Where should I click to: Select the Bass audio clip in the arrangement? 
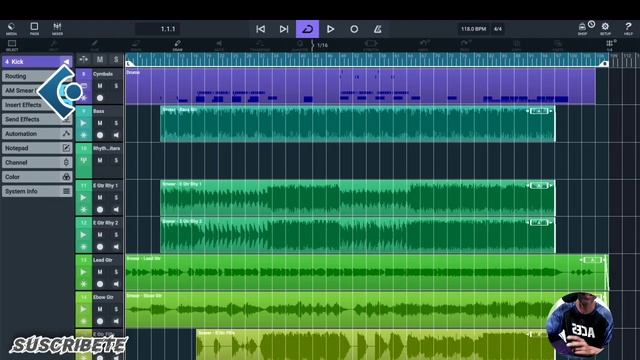(358, 124)
